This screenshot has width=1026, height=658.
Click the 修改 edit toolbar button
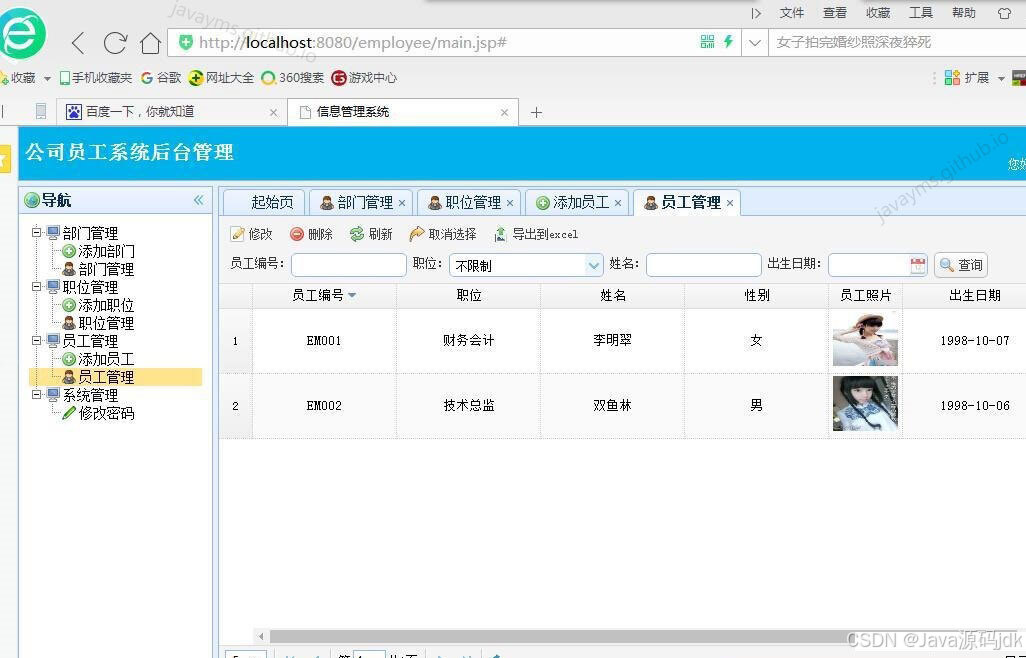tap(252, 234)
